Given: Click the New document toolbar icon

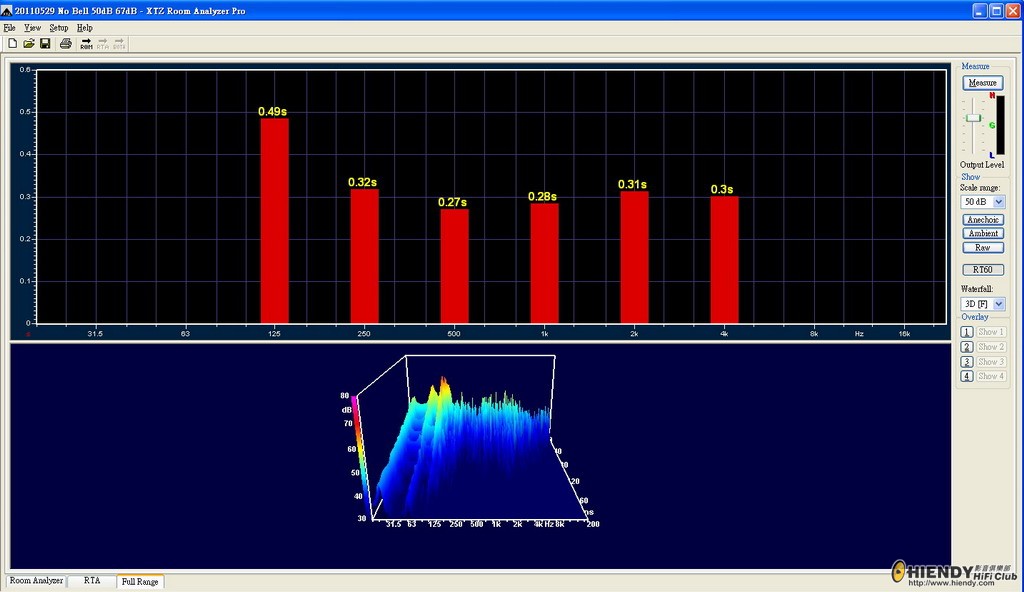Looking at the screenshot, I should [12, 44].
